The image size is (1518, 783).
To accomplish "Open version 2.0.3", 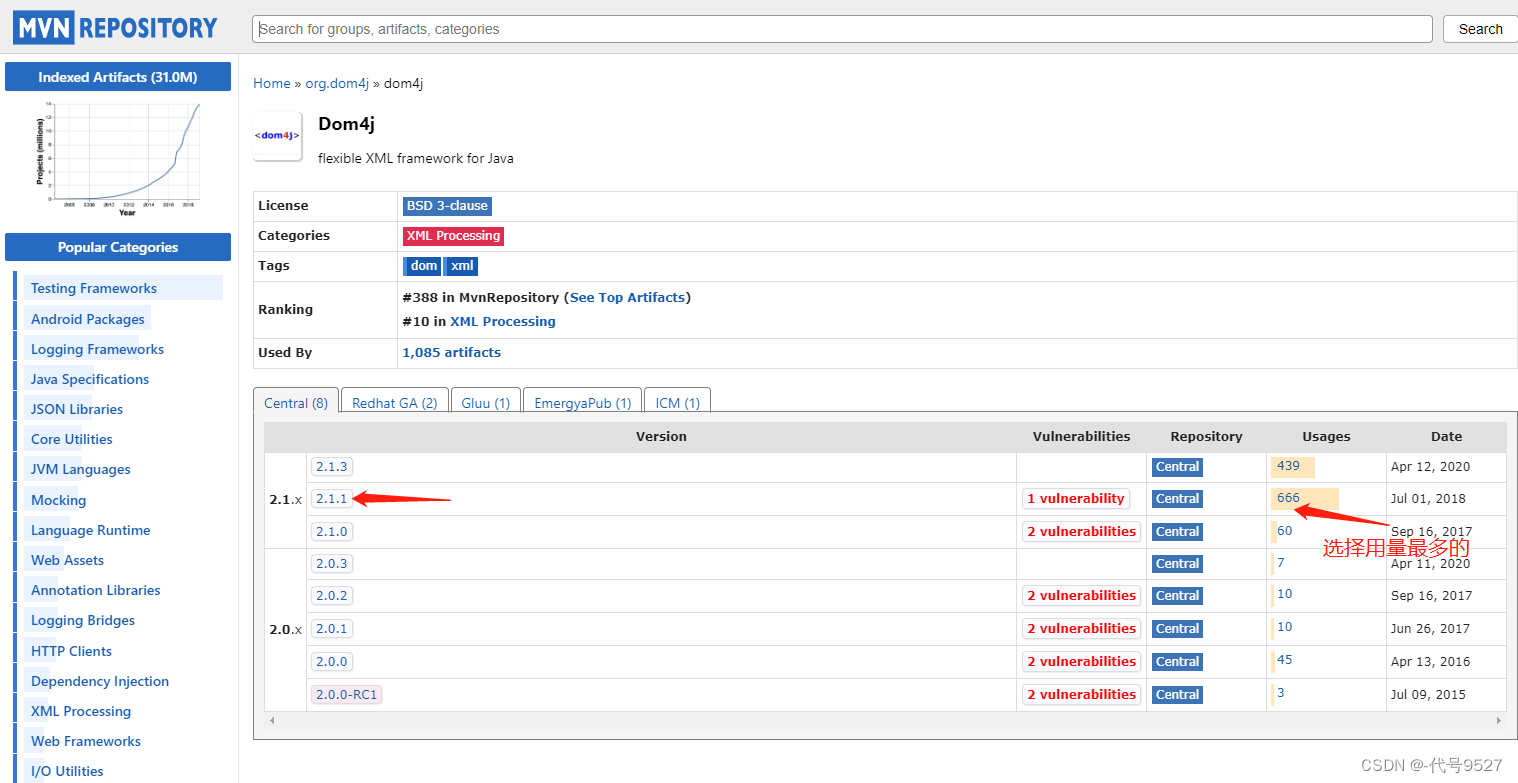I will click(x=332, y=564).
